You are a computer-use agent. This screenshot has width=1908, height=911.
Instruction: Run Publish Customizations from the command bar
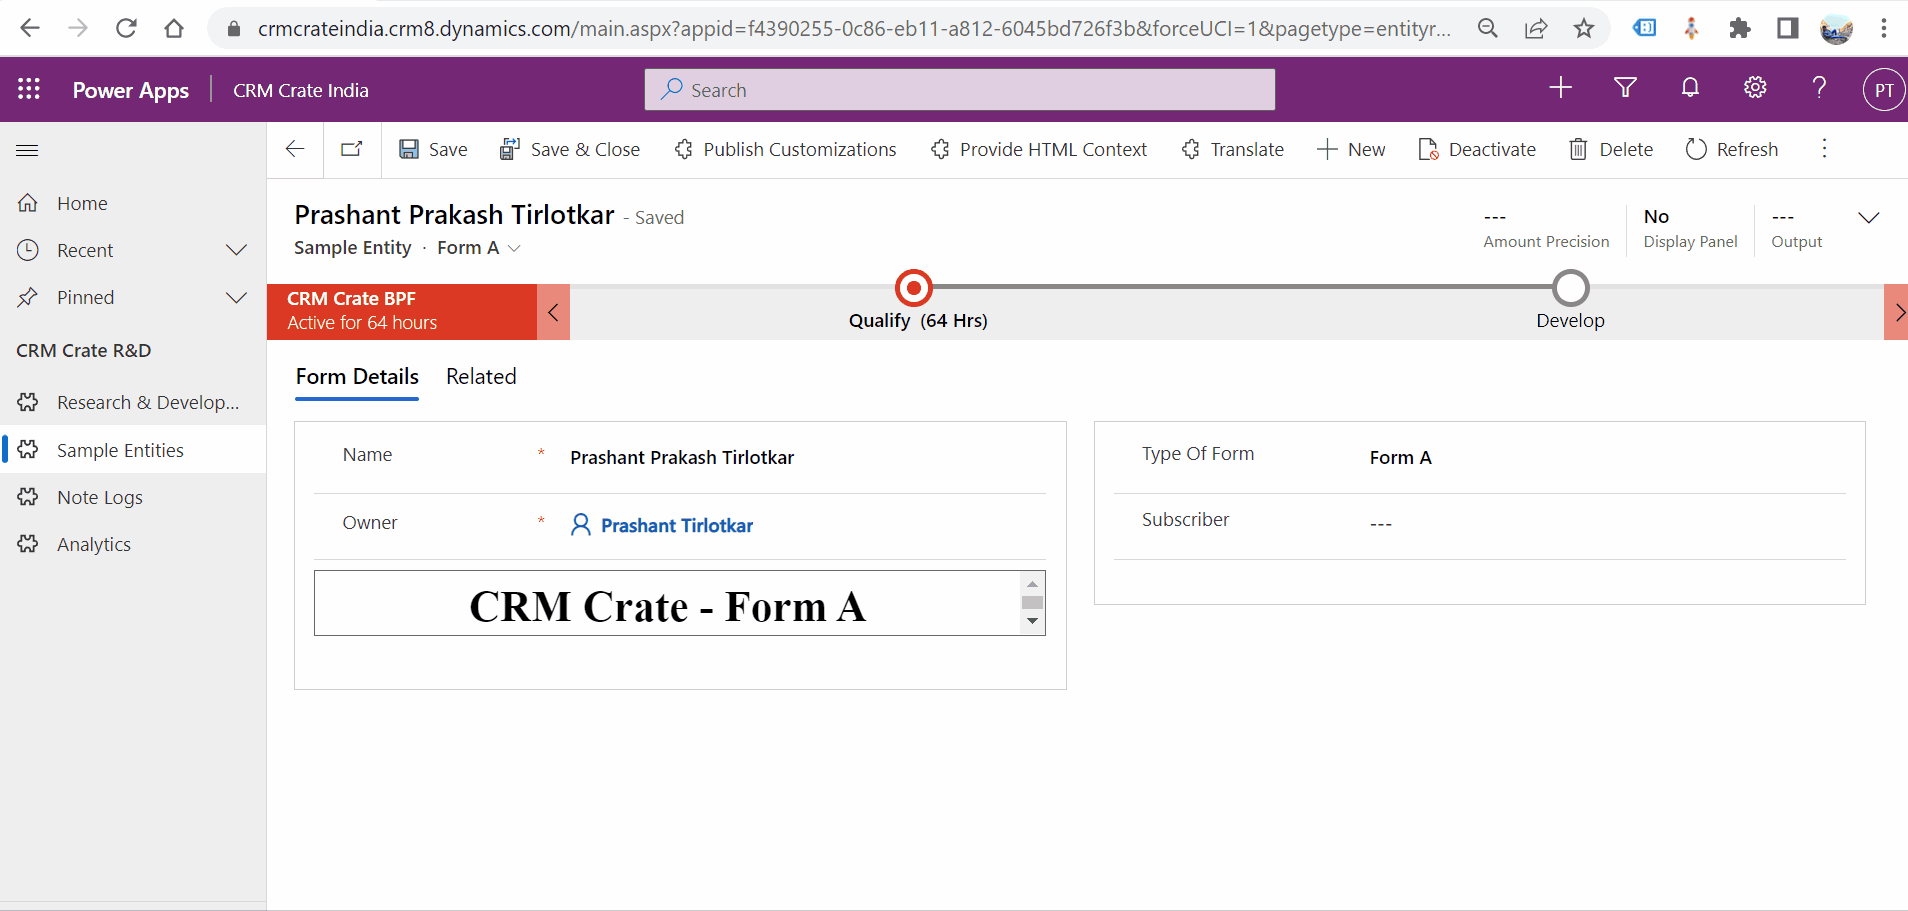tap(785, 149)
